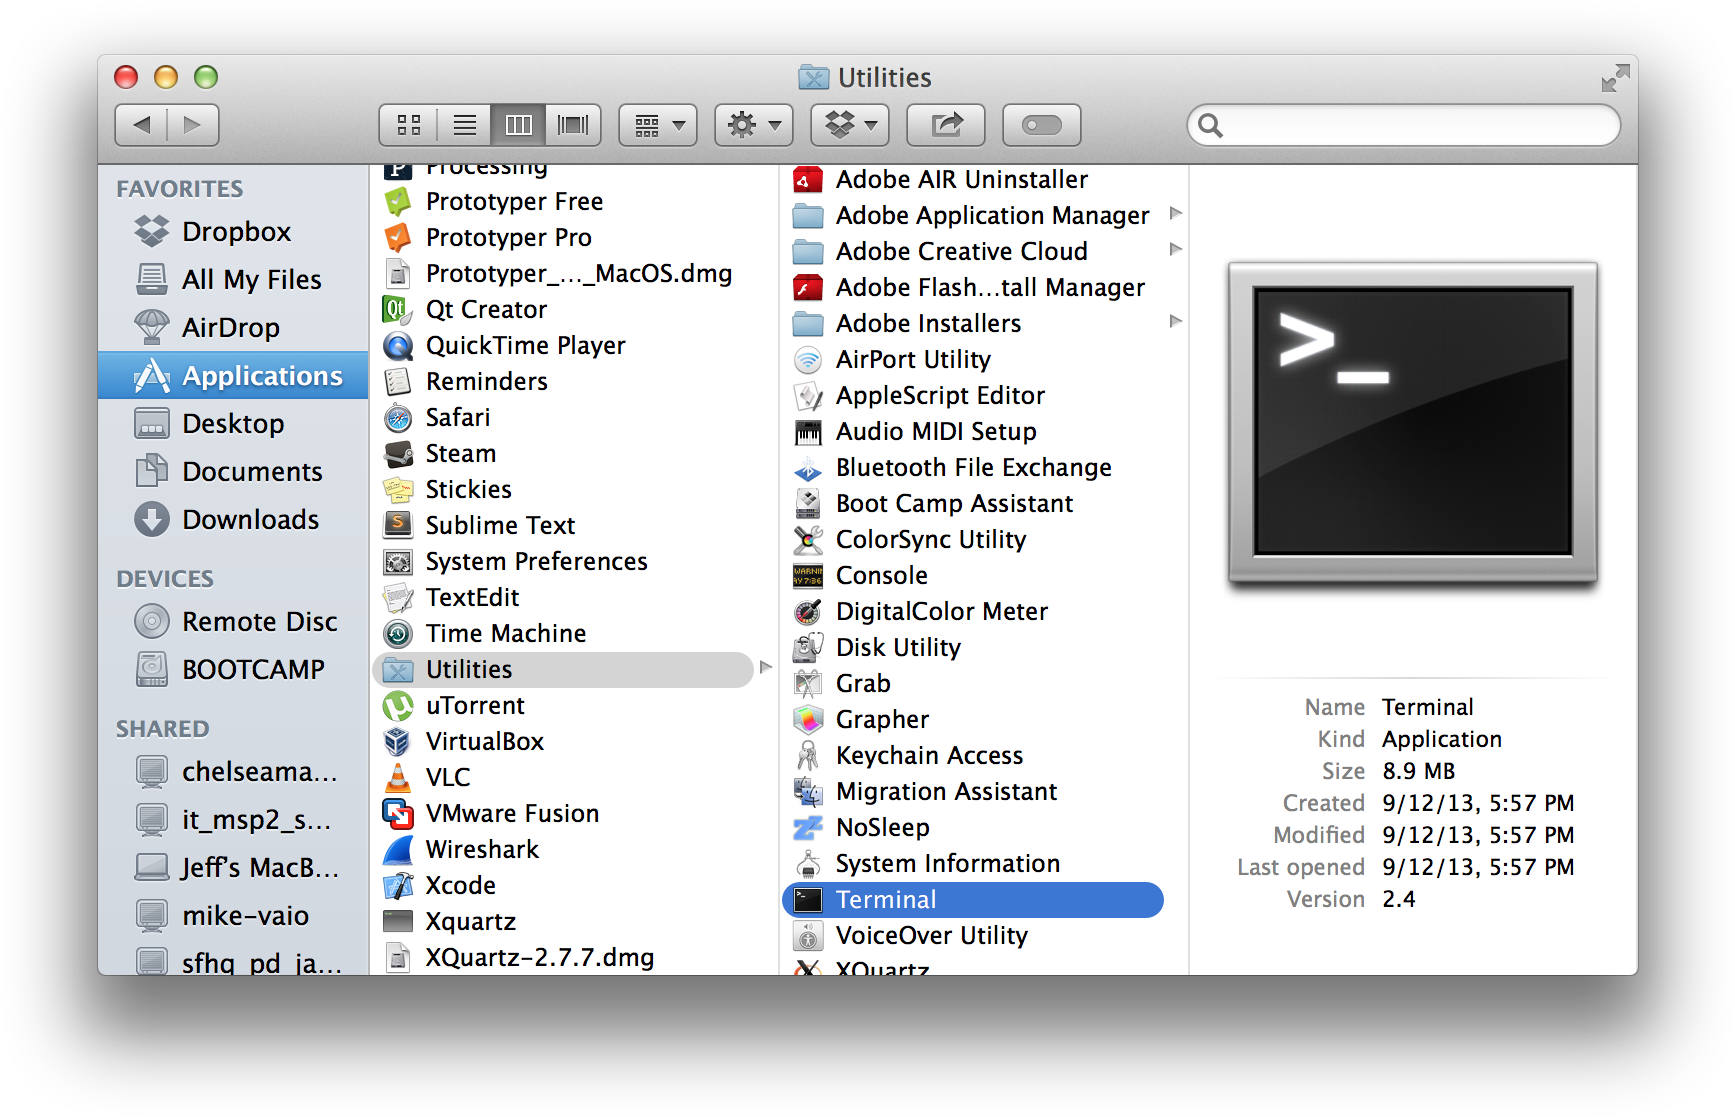Select Jeff's MacB… shared computer
Viewport: 1735px width, 1117px height.
click(233, 867)
